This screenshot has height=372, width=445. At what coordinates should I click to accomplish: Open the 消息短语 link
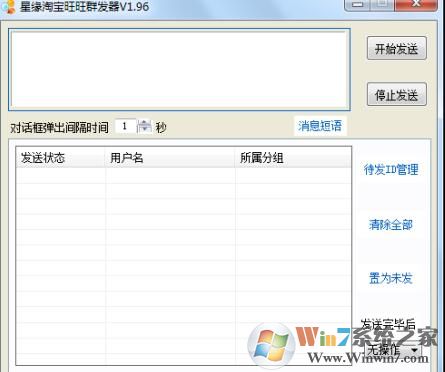320,126
